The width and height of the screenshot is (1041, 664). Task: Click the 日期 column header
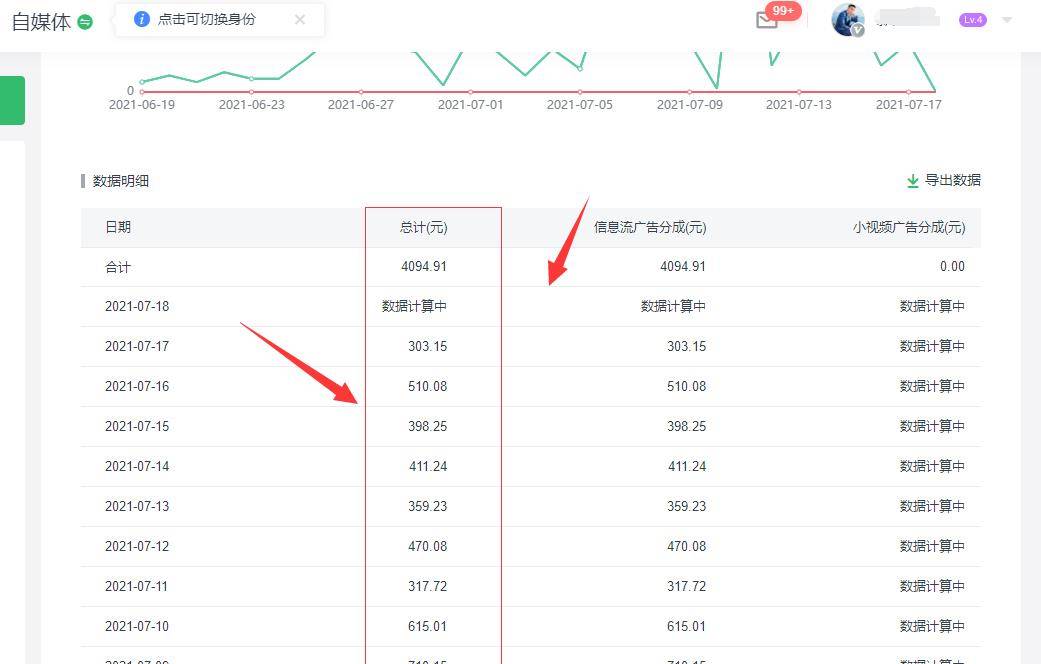(x=118, y=227)
